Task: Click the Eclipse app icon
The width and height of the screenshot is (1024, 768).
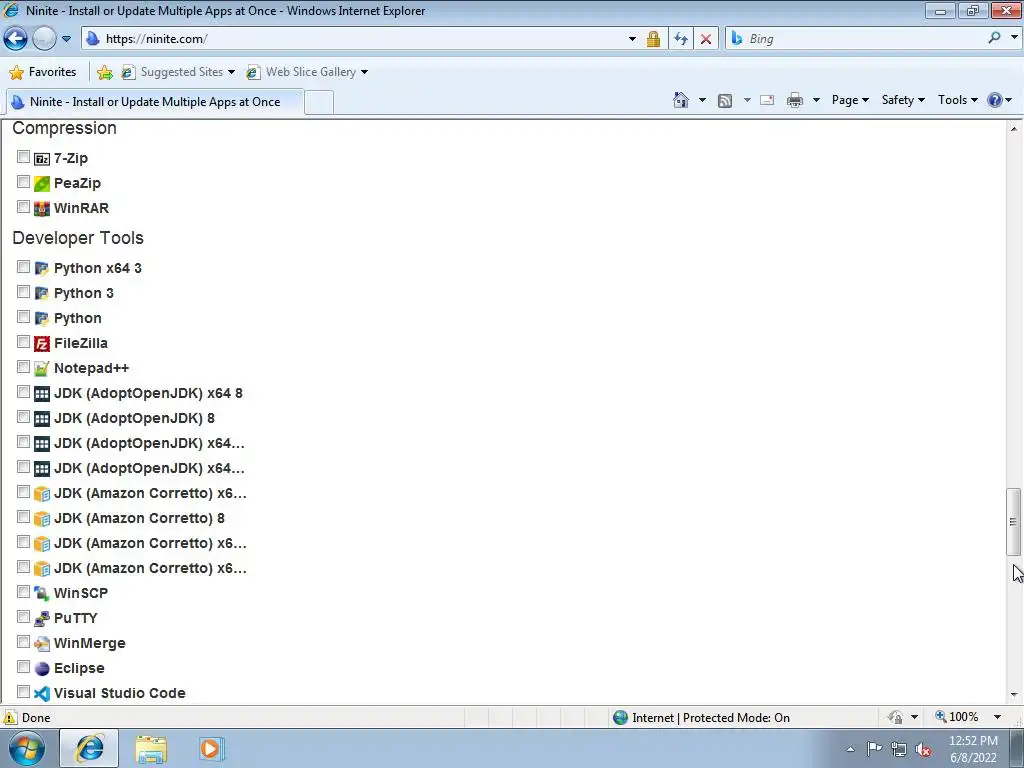Action: click(x=42, y=669)
